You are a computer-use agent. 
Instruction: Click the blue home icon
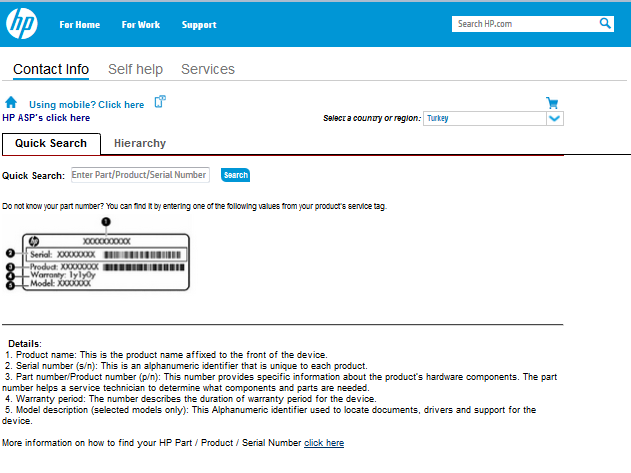(x=11, y=102)
